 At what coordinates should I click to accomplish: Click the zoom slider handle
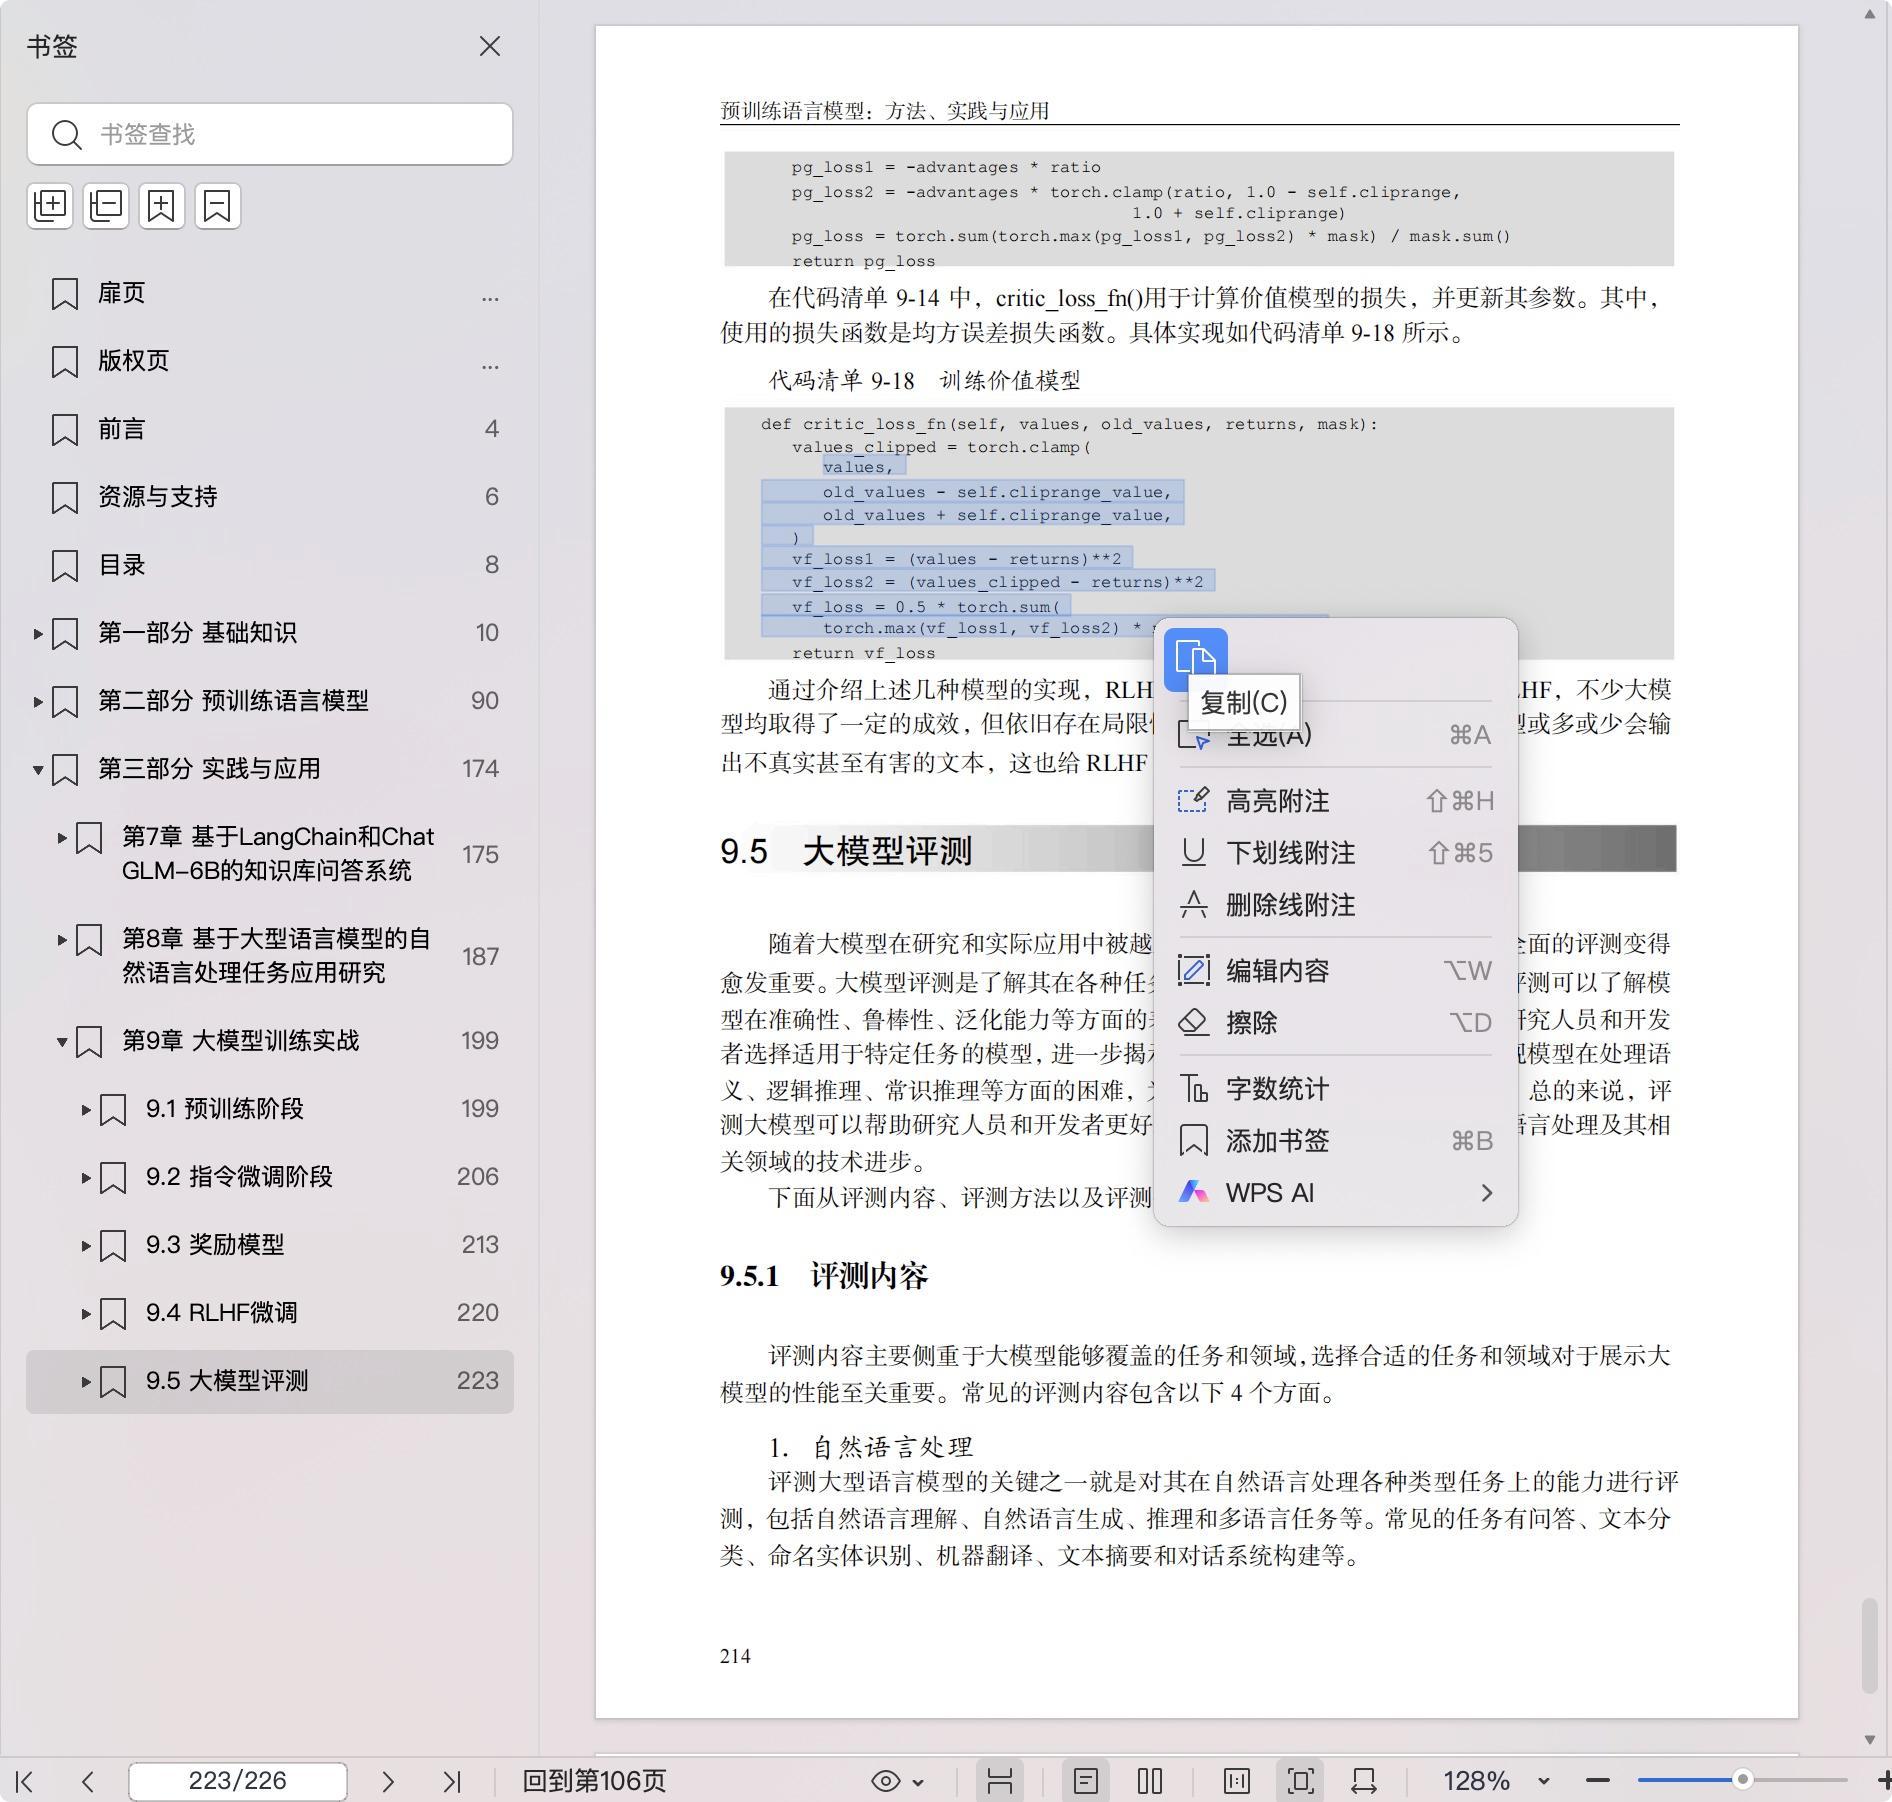tap(1742, 1779)
